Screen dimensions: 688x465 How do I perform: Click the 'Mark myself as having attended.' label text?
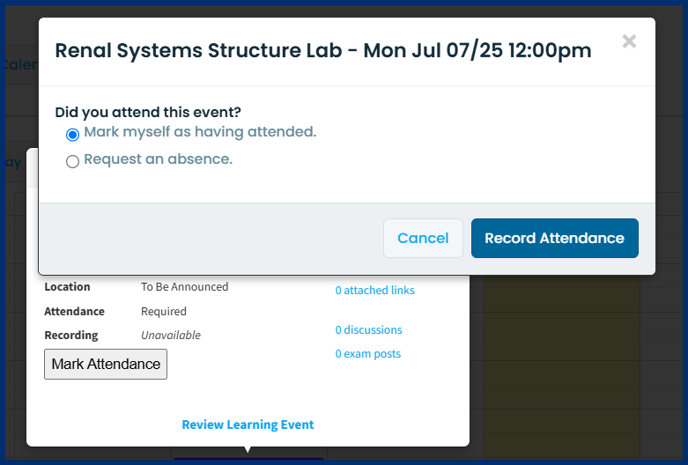(x=200, y=132)
